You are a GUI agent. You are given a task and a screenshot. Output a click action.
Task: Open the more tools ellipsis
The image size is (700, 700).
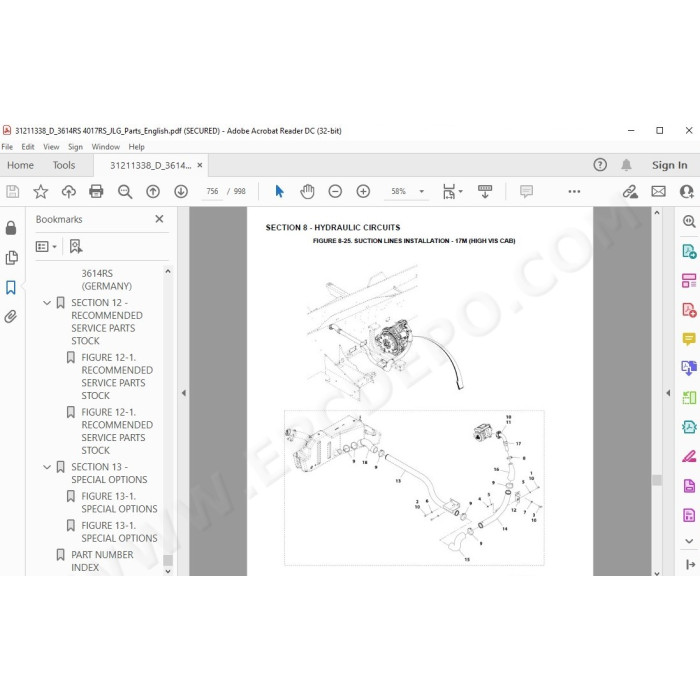574,192
